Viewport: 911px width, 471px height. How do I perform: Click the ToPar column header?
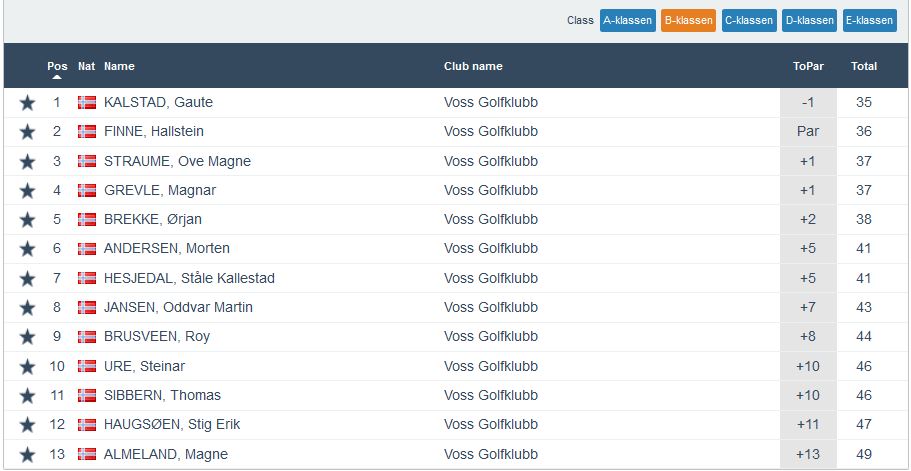point(808,67)
